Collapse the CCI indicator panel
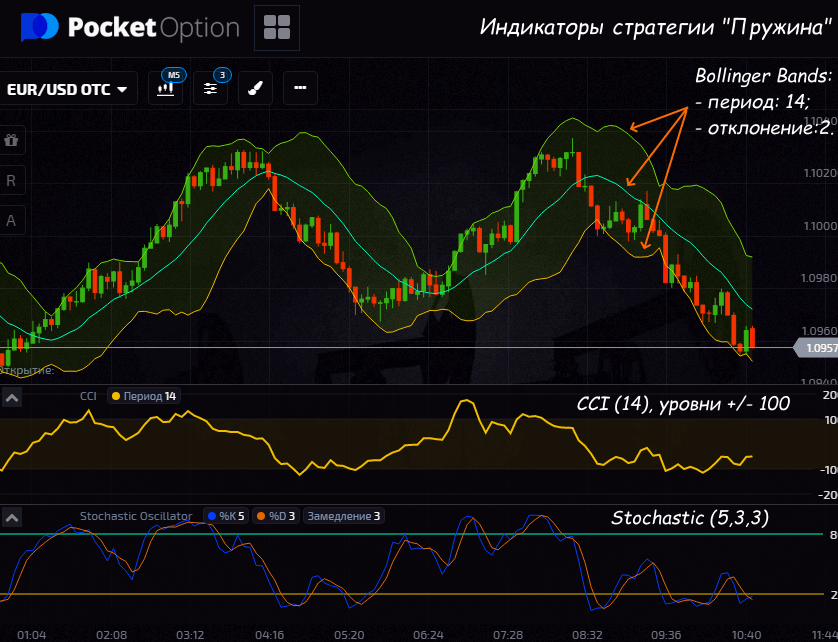Viewport: 838px width, 642px height. pyautogui.click(x=12, y=397)
